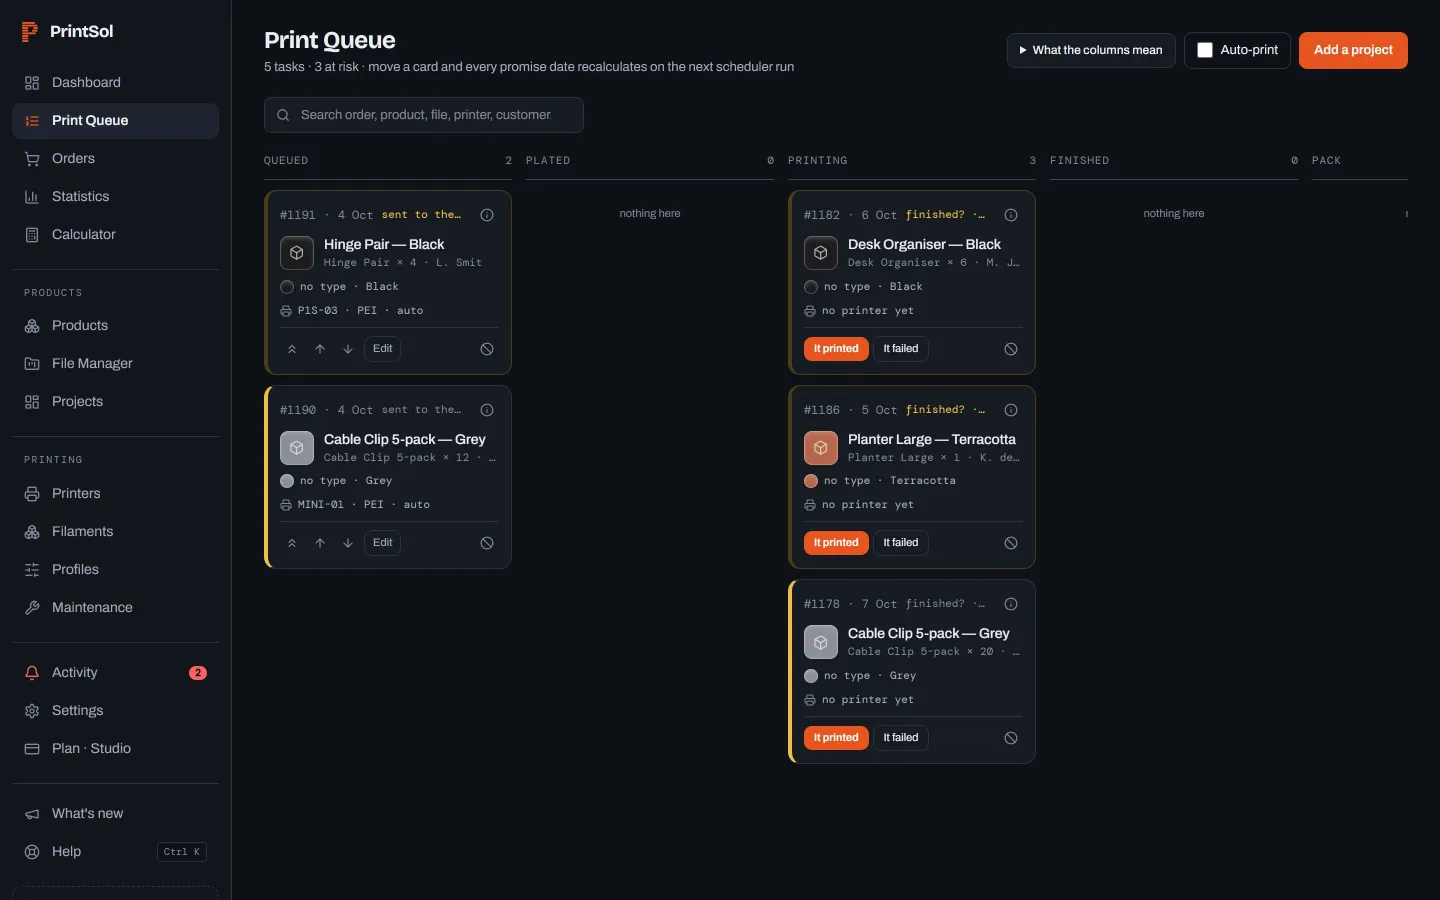The image size is (1440, 900).
Task: Enable the Auto-print checkbox
Action: [x=1205, y=50]
